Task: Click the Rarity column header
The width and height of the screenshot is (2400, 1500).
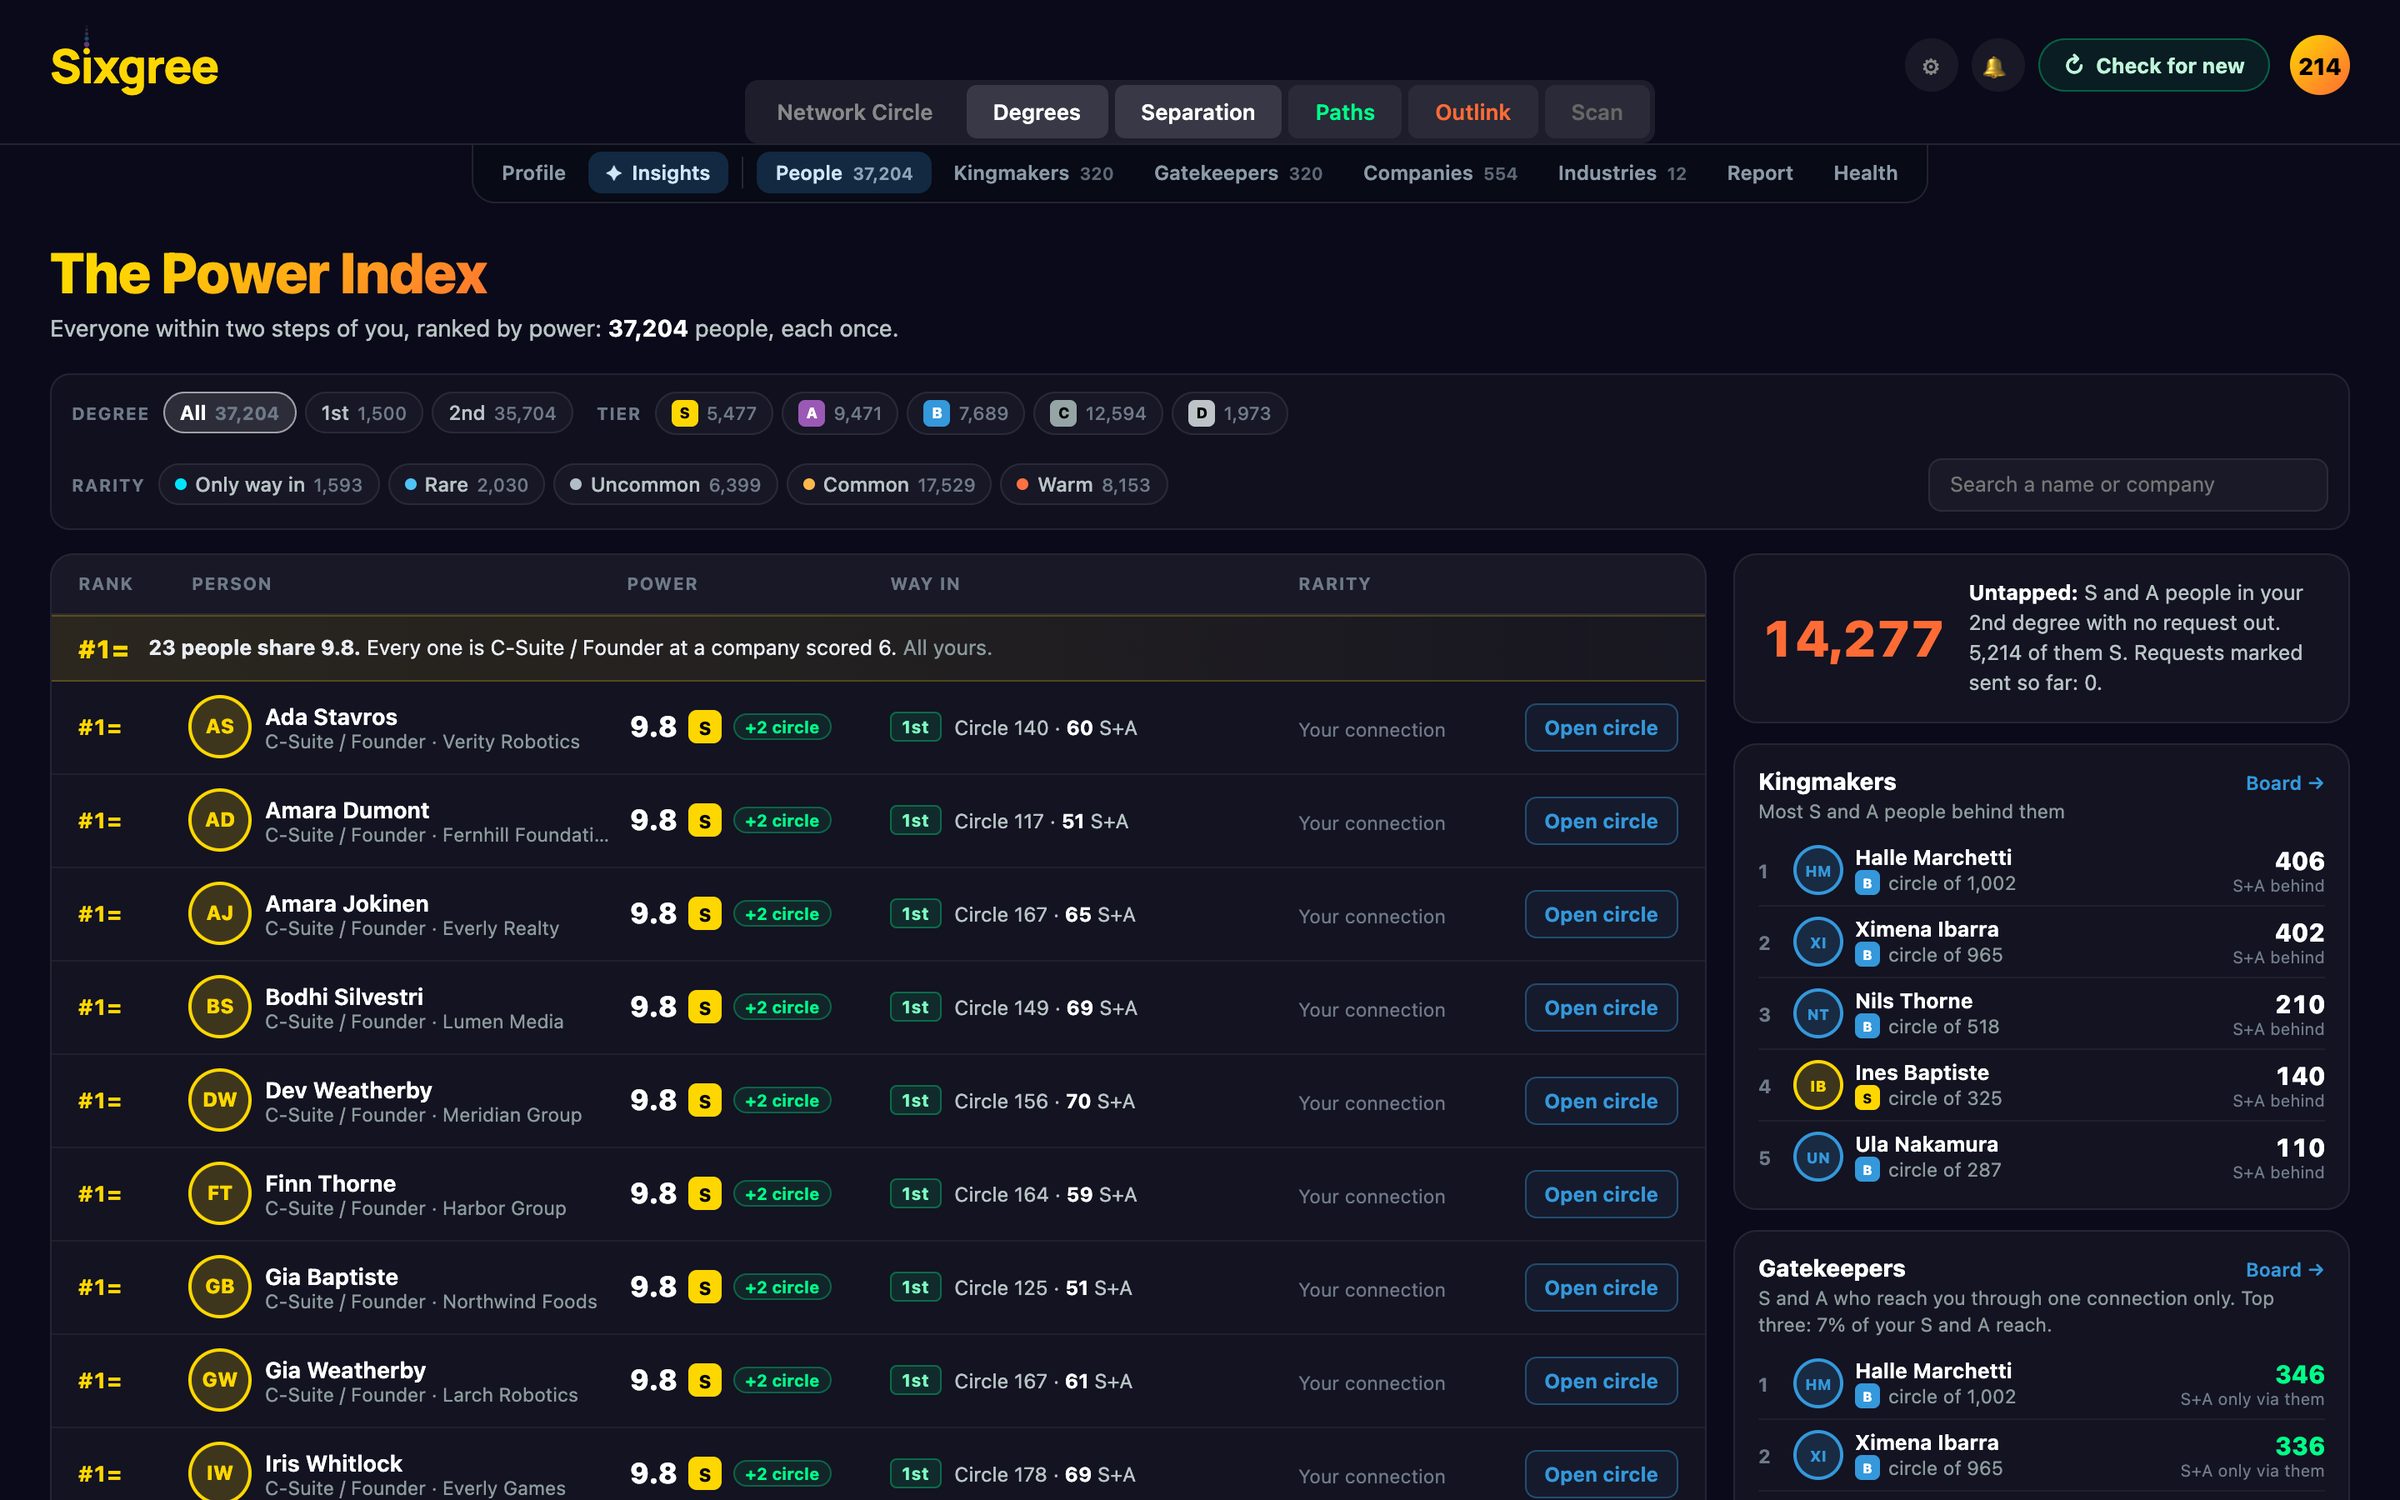Action: 1334,584
